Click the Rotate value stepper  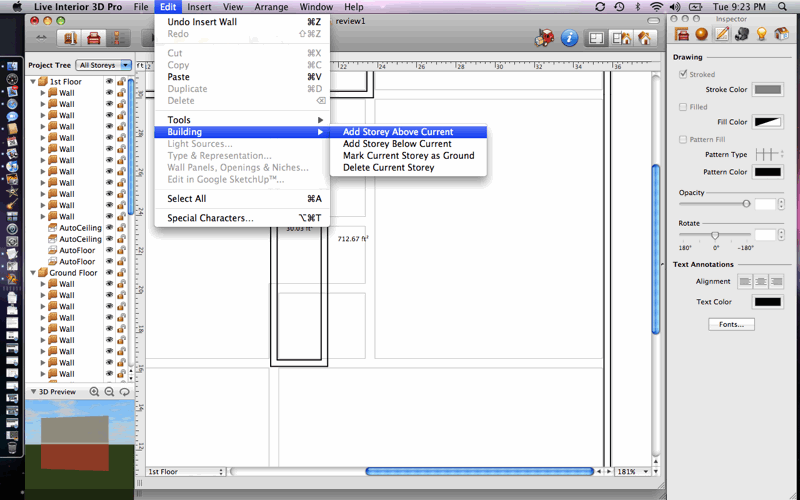[x=781, y=235]
